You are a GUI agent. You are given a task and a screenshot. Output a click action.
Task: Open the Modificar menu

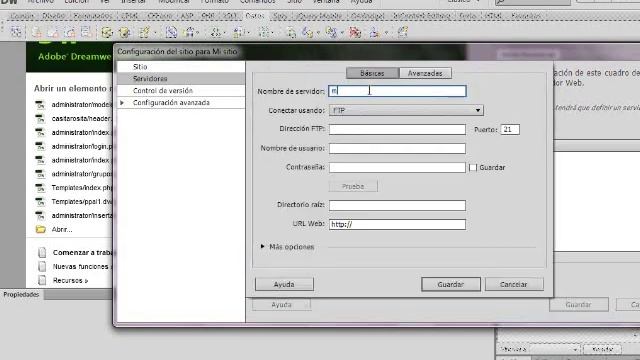[x=174, y=2]
